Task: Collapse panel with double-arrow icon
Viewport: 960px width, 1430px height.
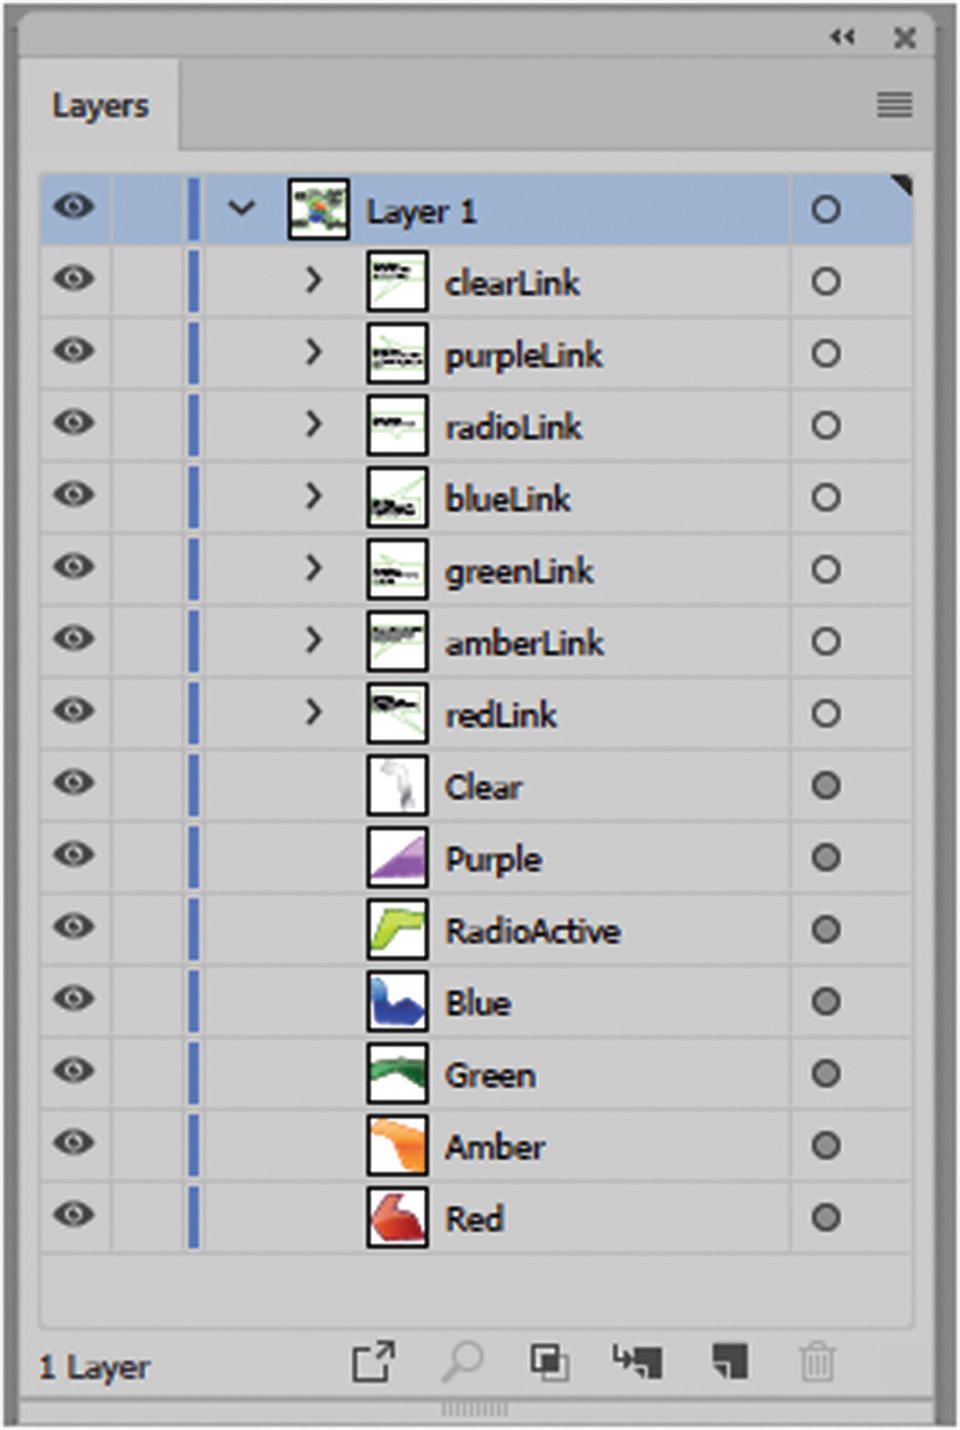Action: pos(842,37)
